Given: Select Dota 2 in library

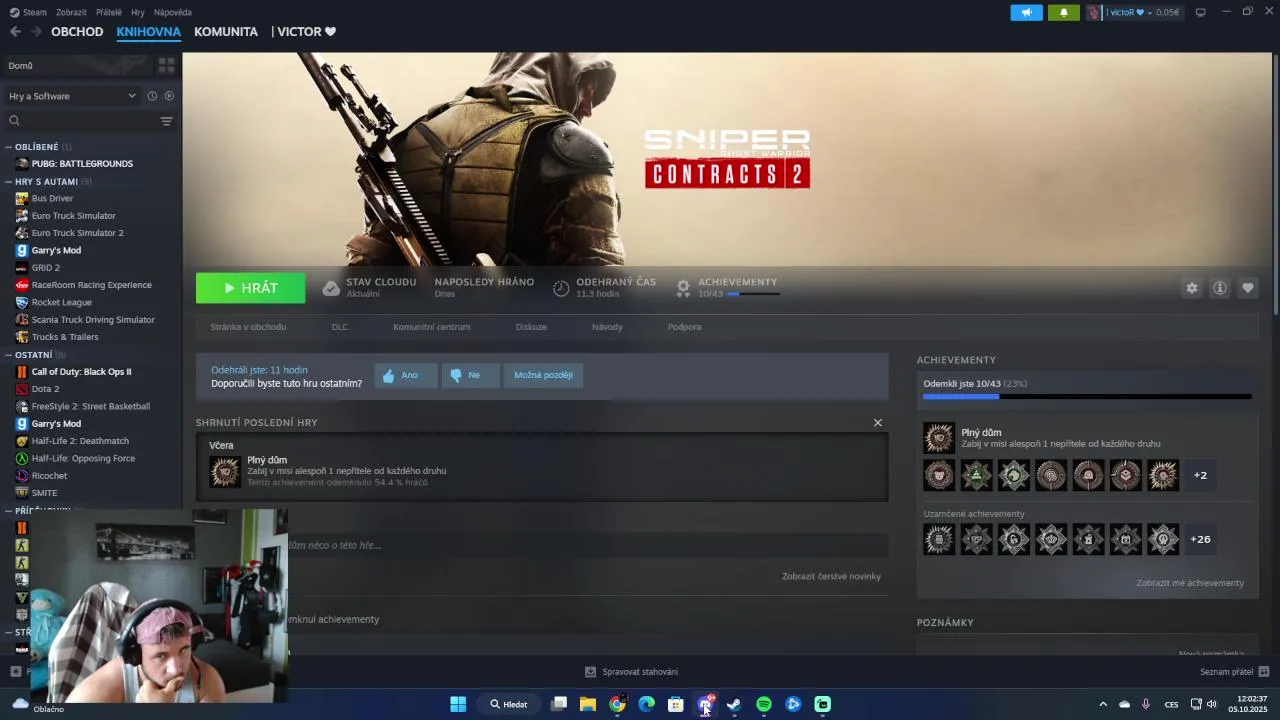Looking at the screenshot, I should (x=45, y=389).
